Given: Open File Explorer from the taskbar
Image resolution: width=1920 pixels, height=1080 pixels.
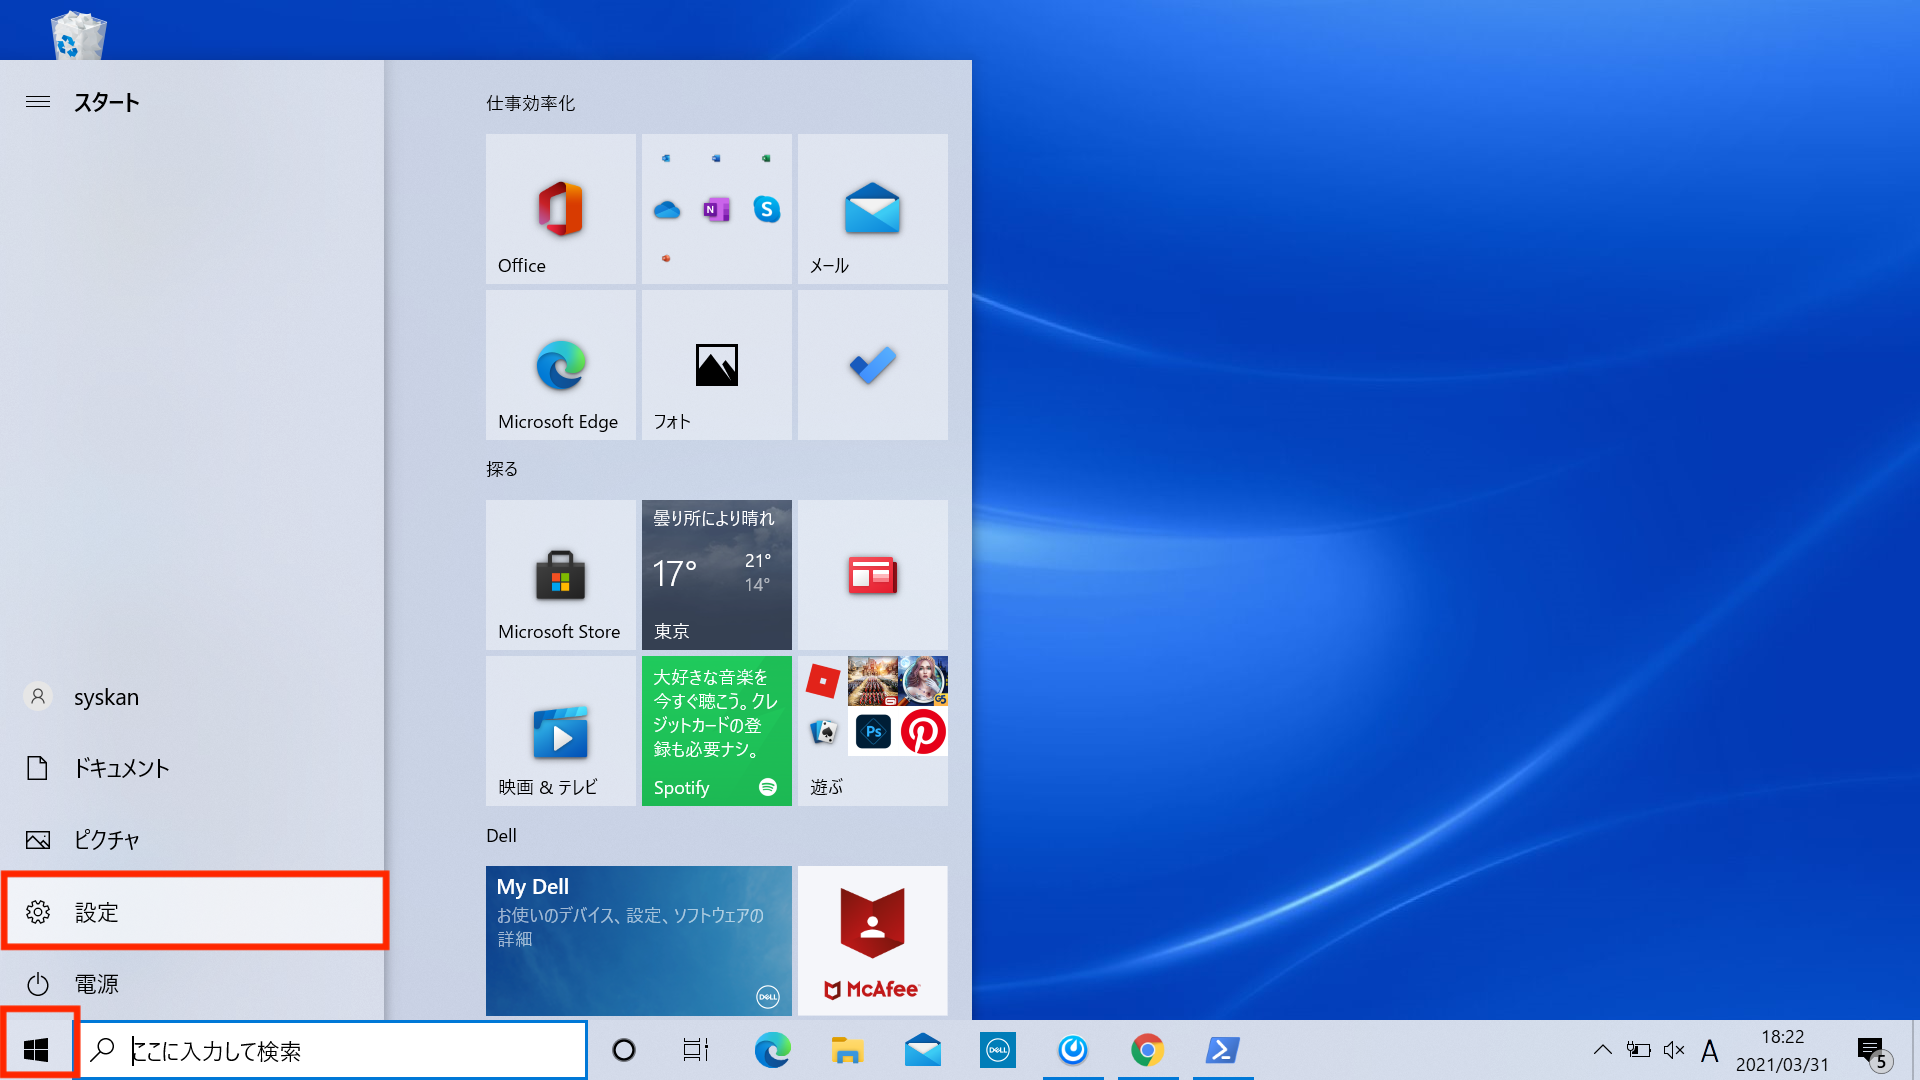Looking at the screenshot, I should pyautogui.click(x=847, y=1050).
